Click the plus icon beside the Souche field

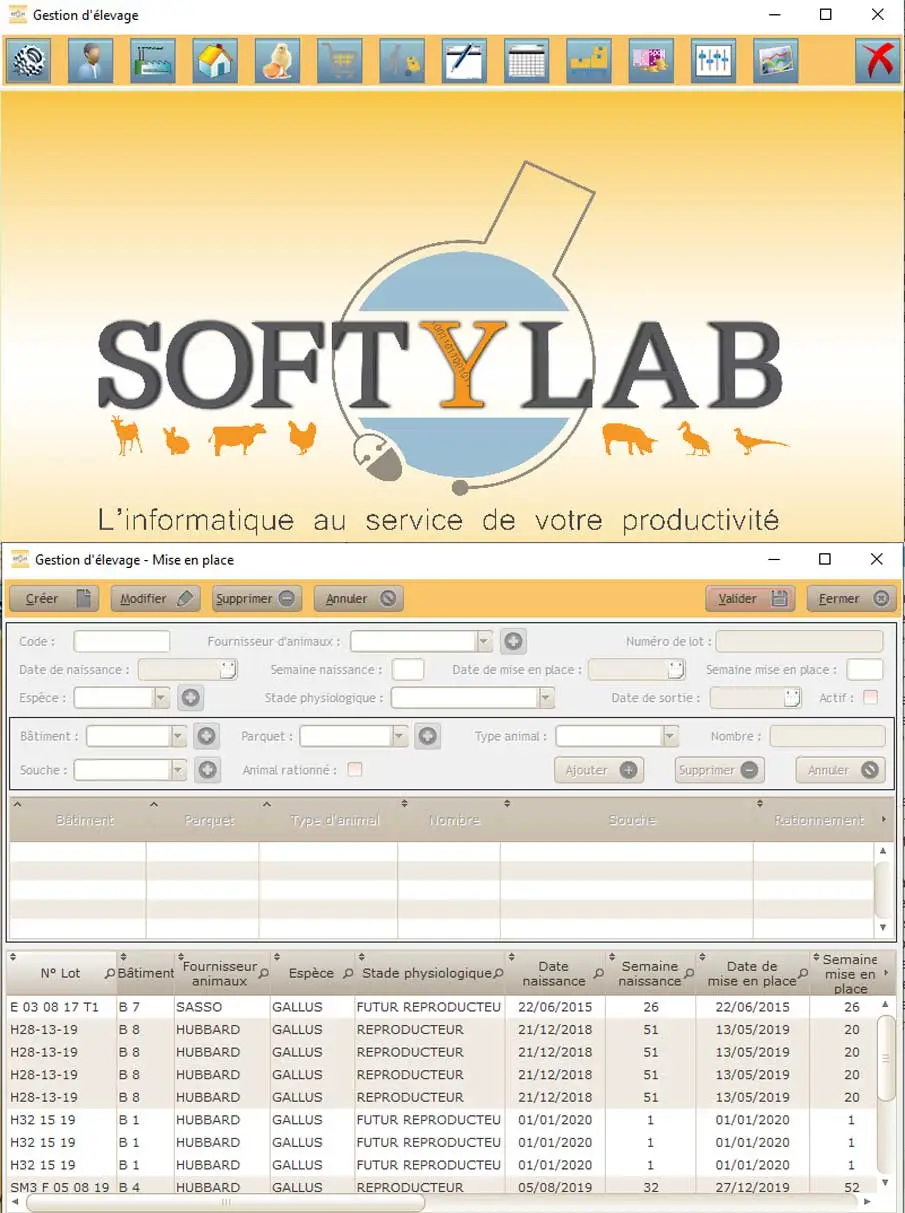(x=206, y=771)
